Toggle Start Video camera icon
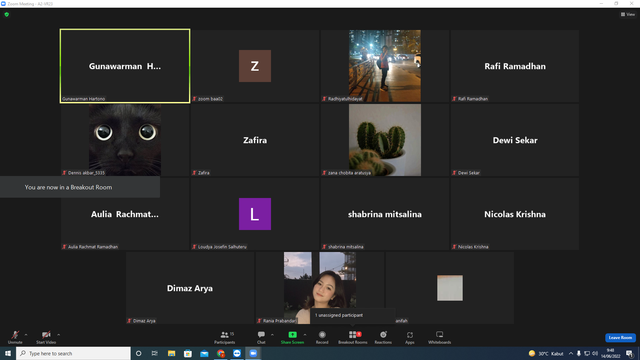 (x=46, y=335)
